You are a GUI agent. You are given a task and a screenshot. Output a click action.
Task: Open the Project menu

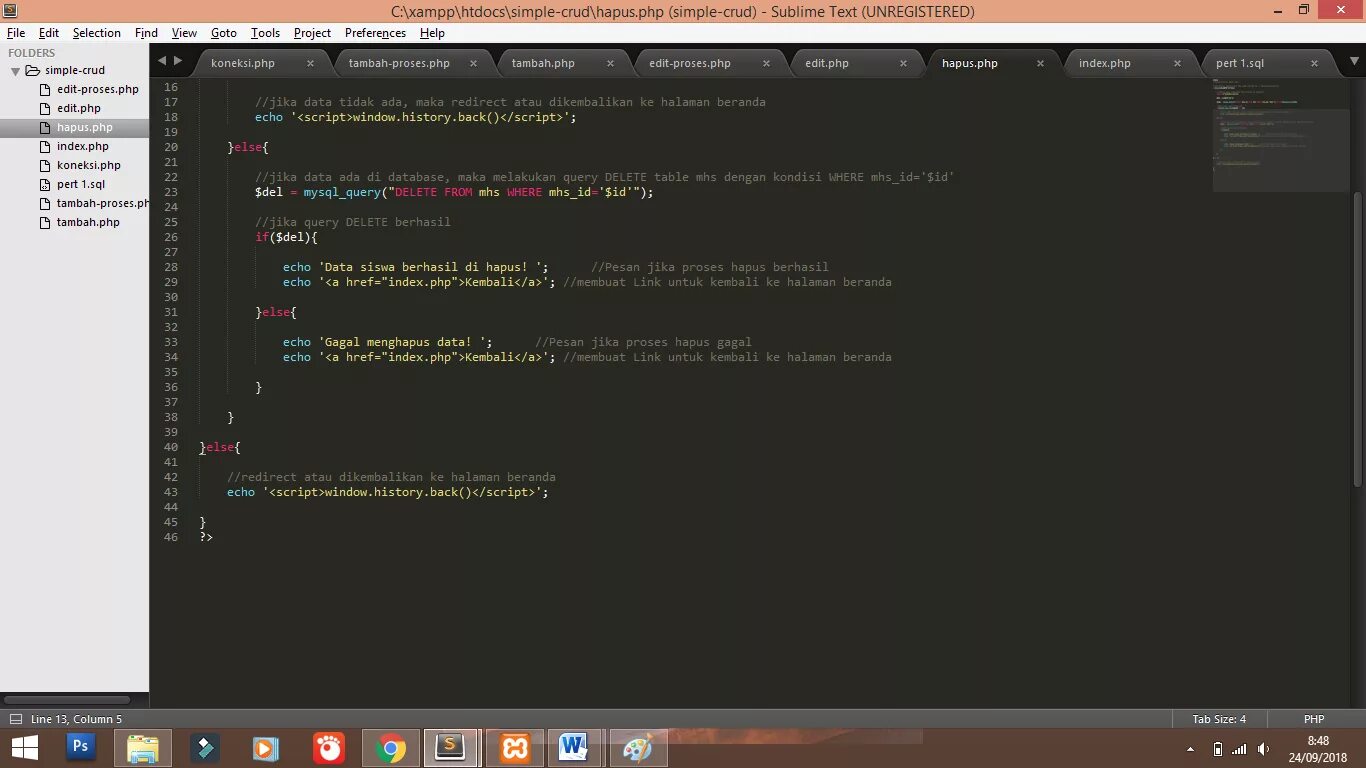312,33
